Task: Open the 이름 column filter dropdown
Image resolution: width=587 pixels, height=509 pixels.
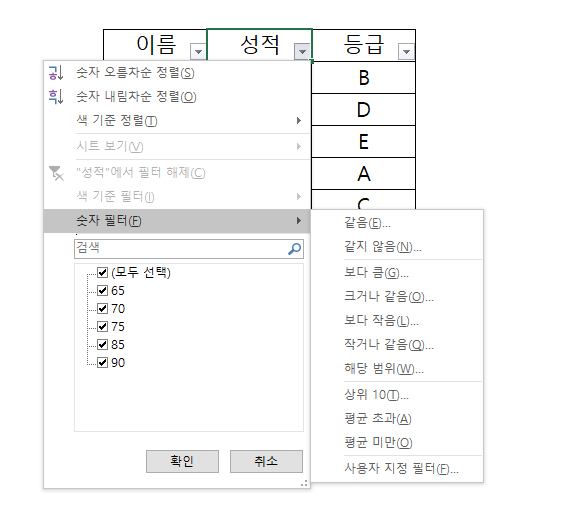Action: tap(198, 51)
